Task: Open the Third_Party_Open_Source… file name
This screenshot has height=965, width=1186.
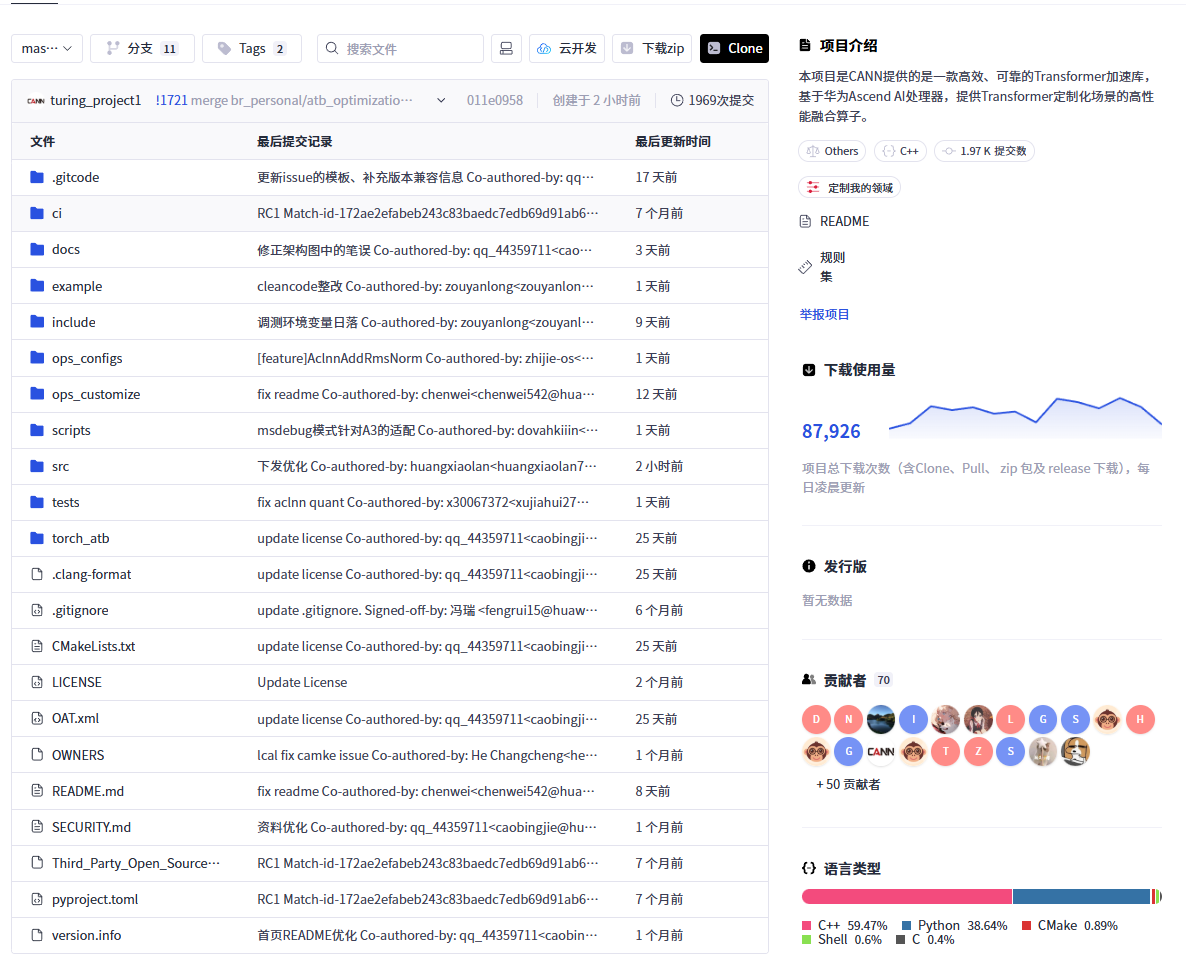Action: 135,863
